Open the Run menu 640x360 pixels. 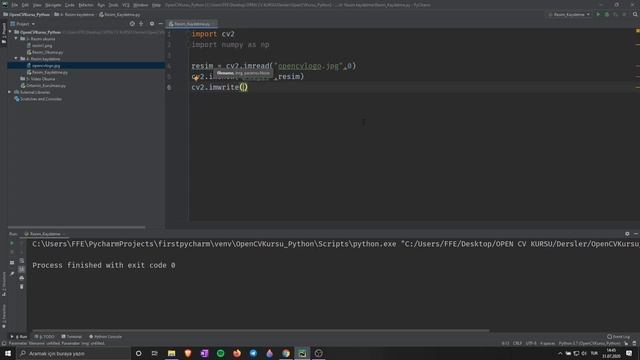101,5
